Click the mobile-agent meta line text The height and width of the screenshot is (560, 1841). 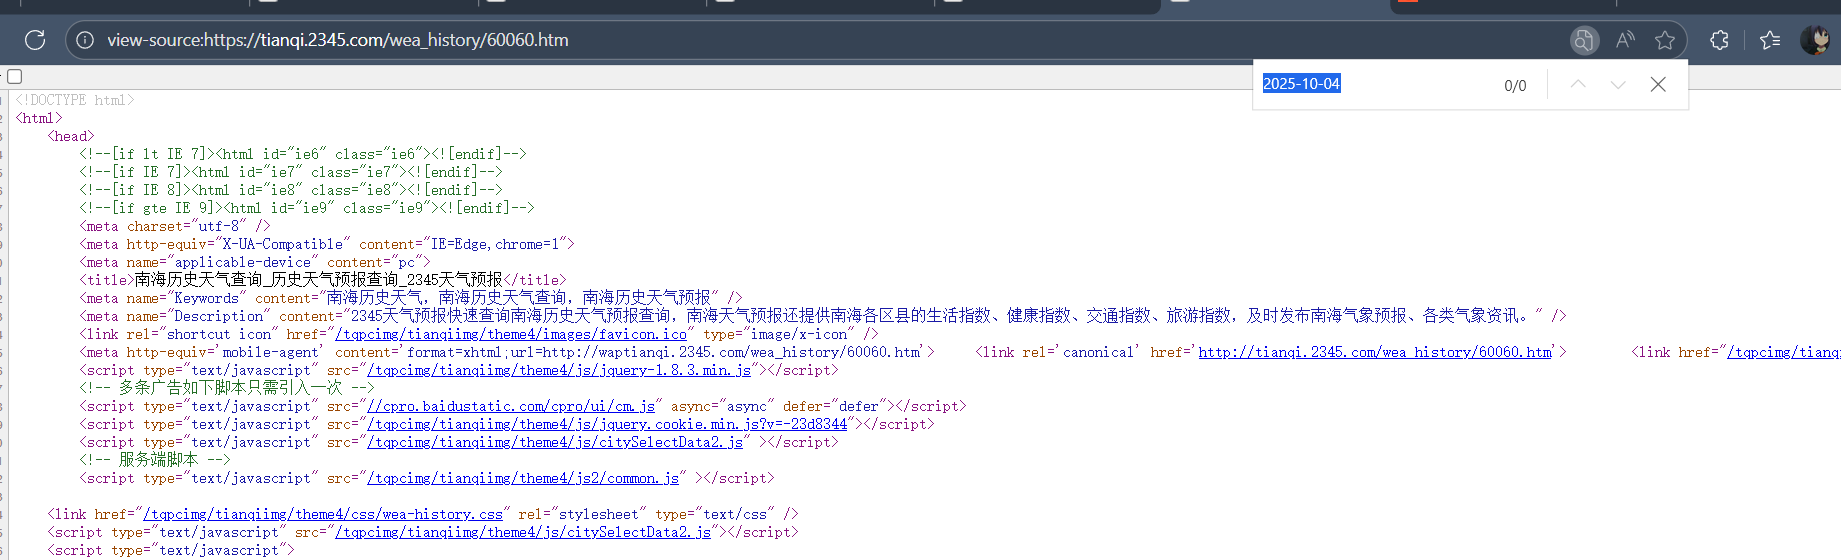coord(507,352)
